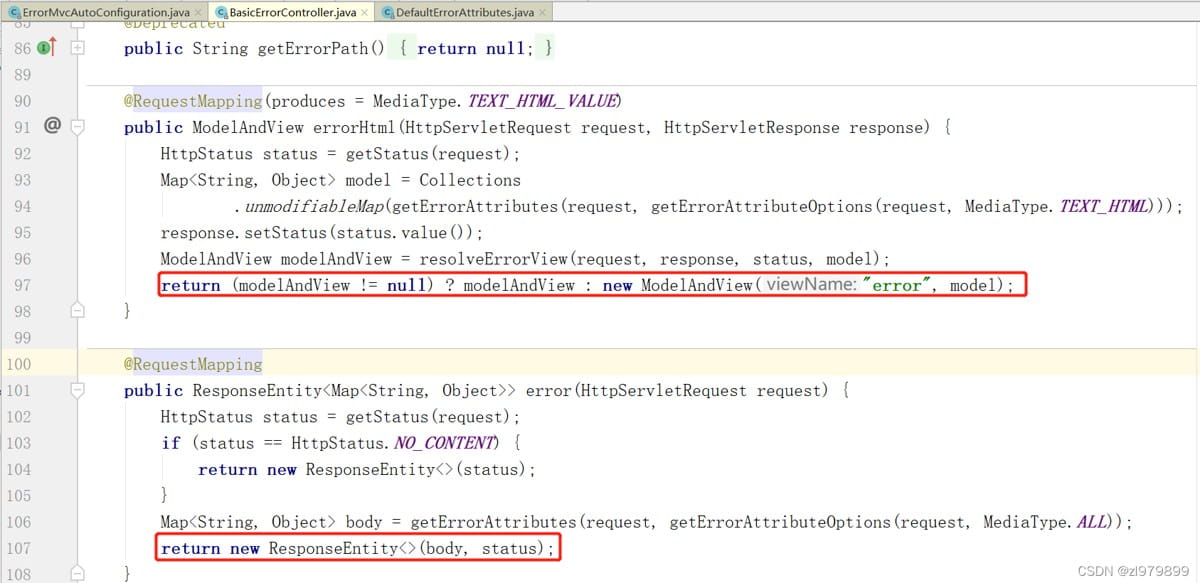
Task: Switch to the DefaultErrorAttributes.java tab
Action: 465,12
